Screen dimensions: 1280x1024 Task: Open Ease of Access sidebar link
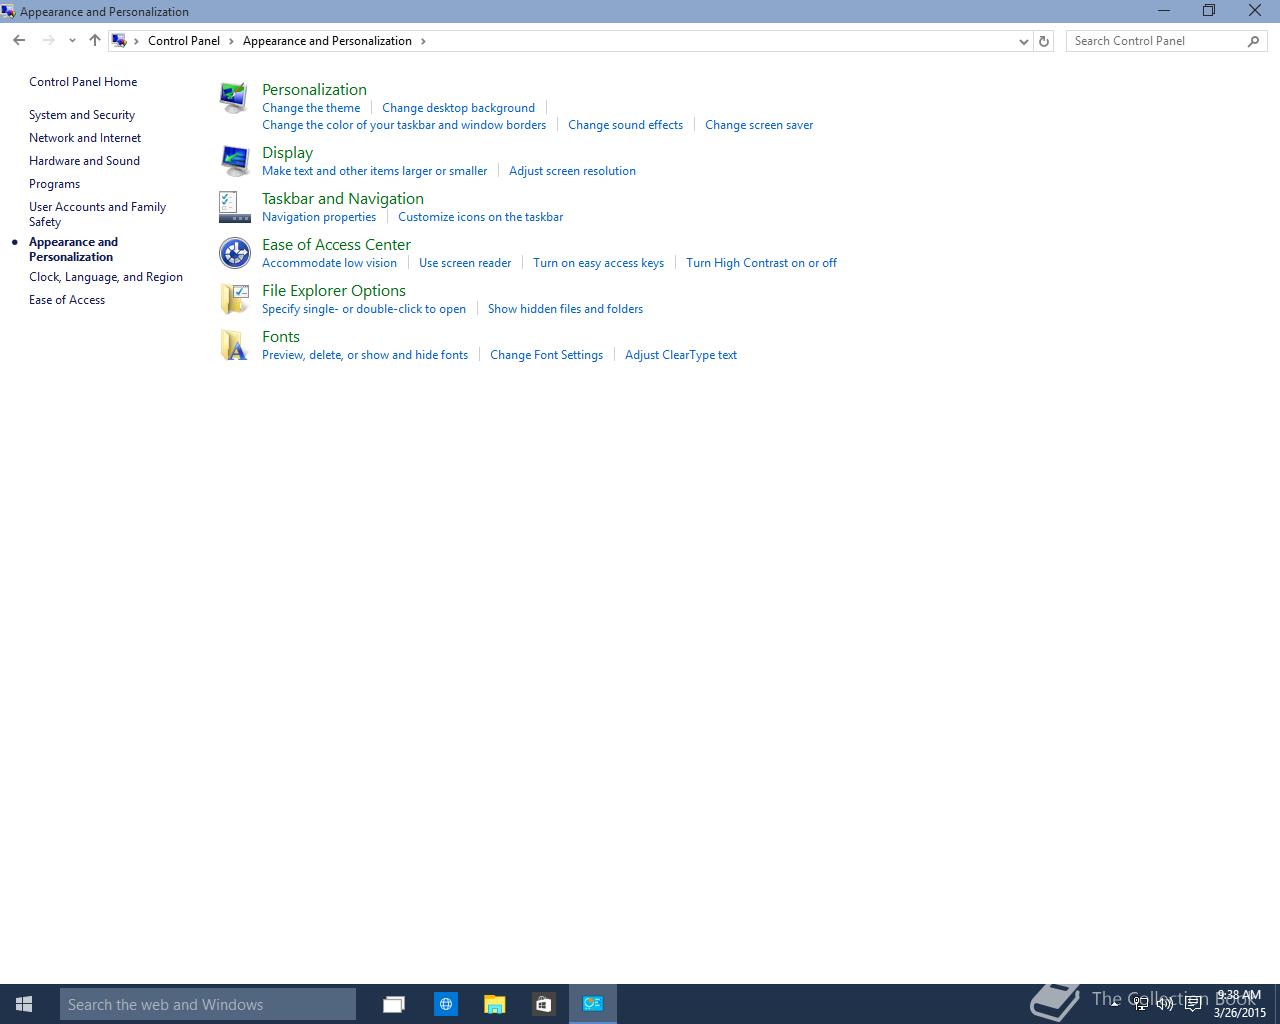pyautogui.click(x=67, y=300)
